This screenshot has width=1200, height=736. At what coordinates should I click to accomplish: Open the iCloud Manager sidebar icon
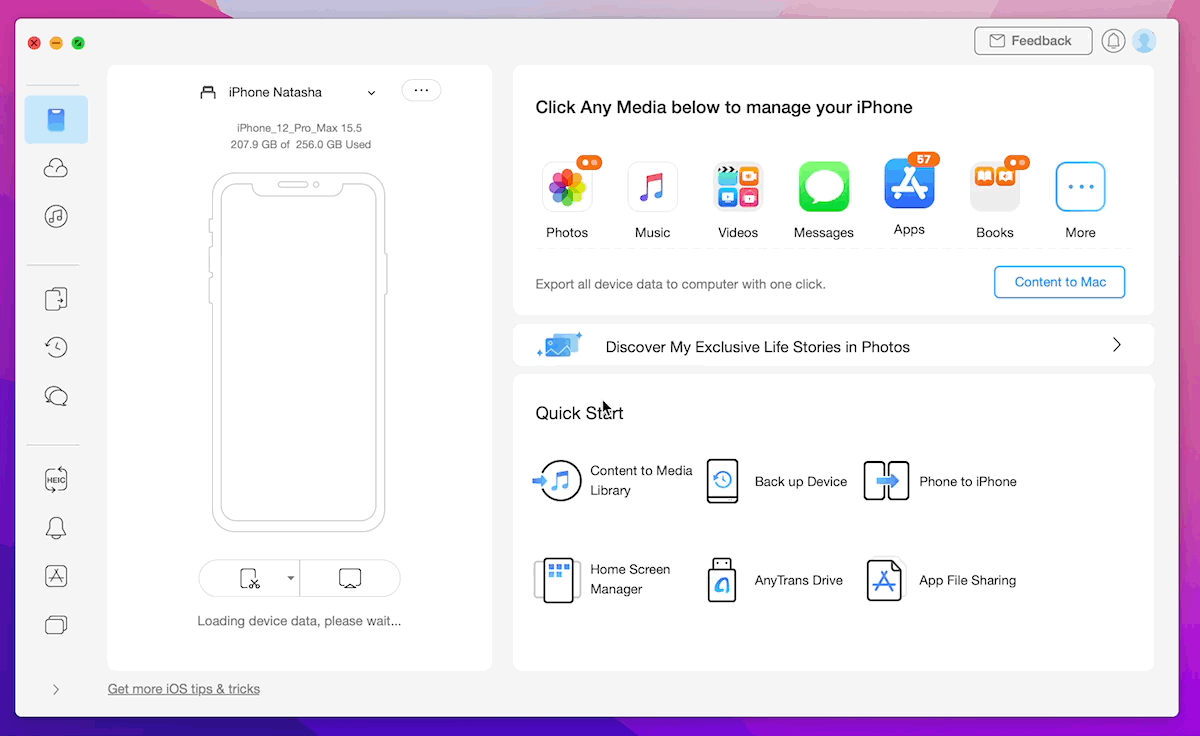56,169
